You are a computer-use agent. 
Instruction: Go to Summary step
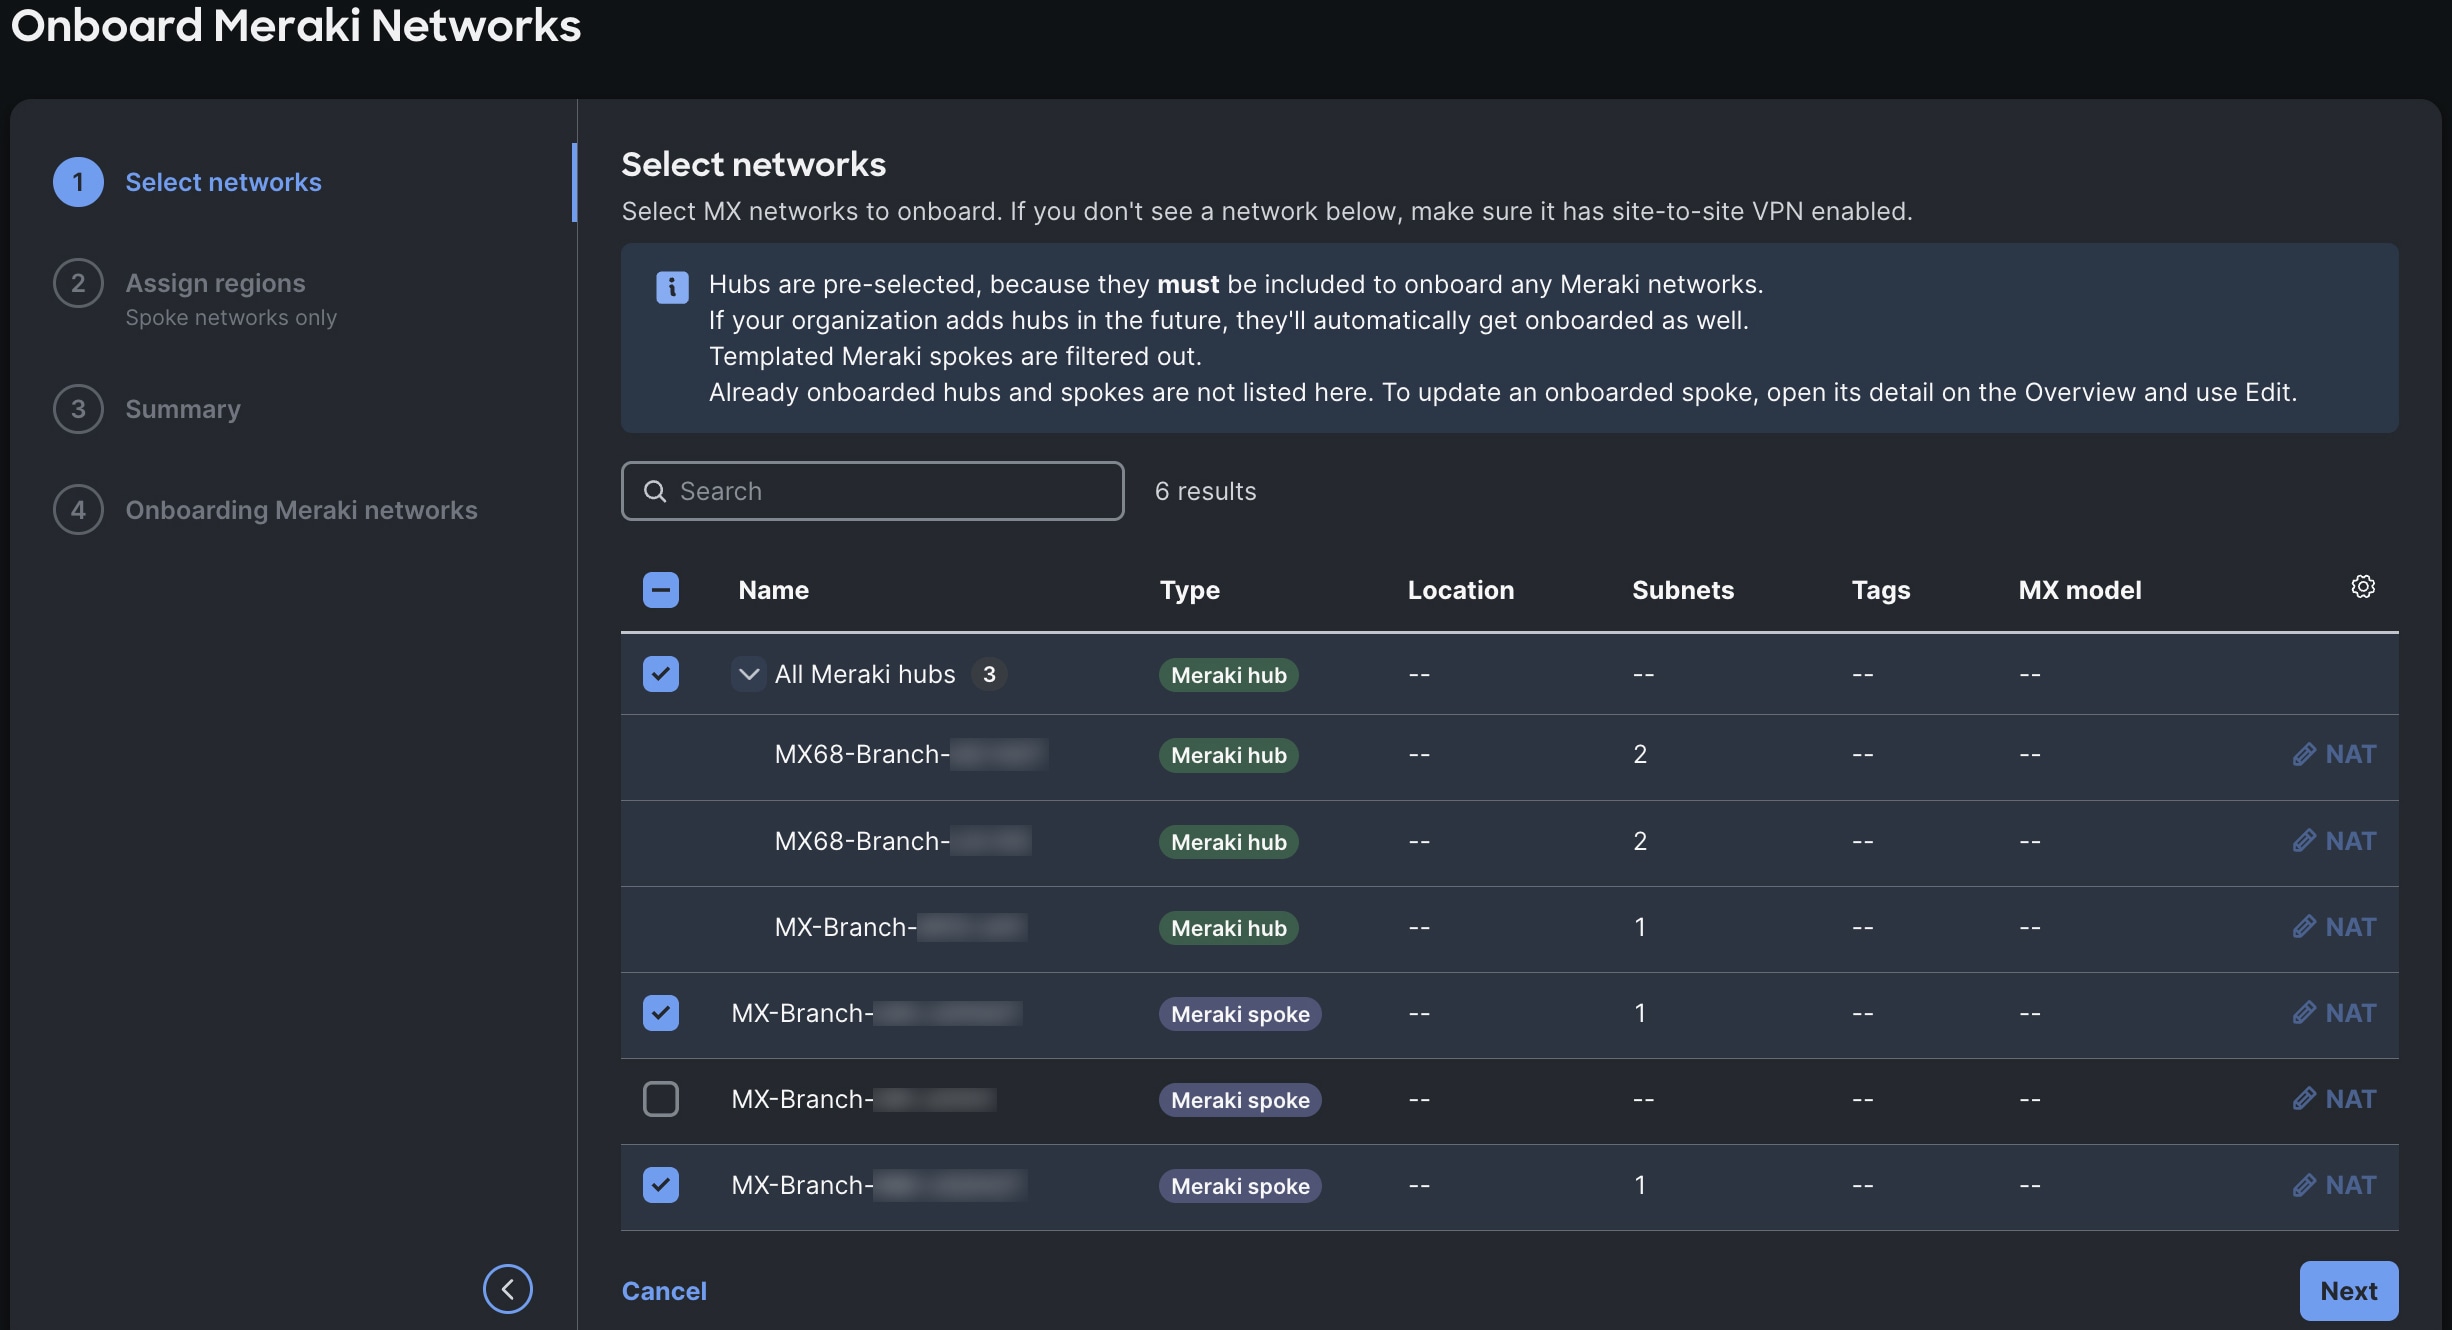coord(183,409)
